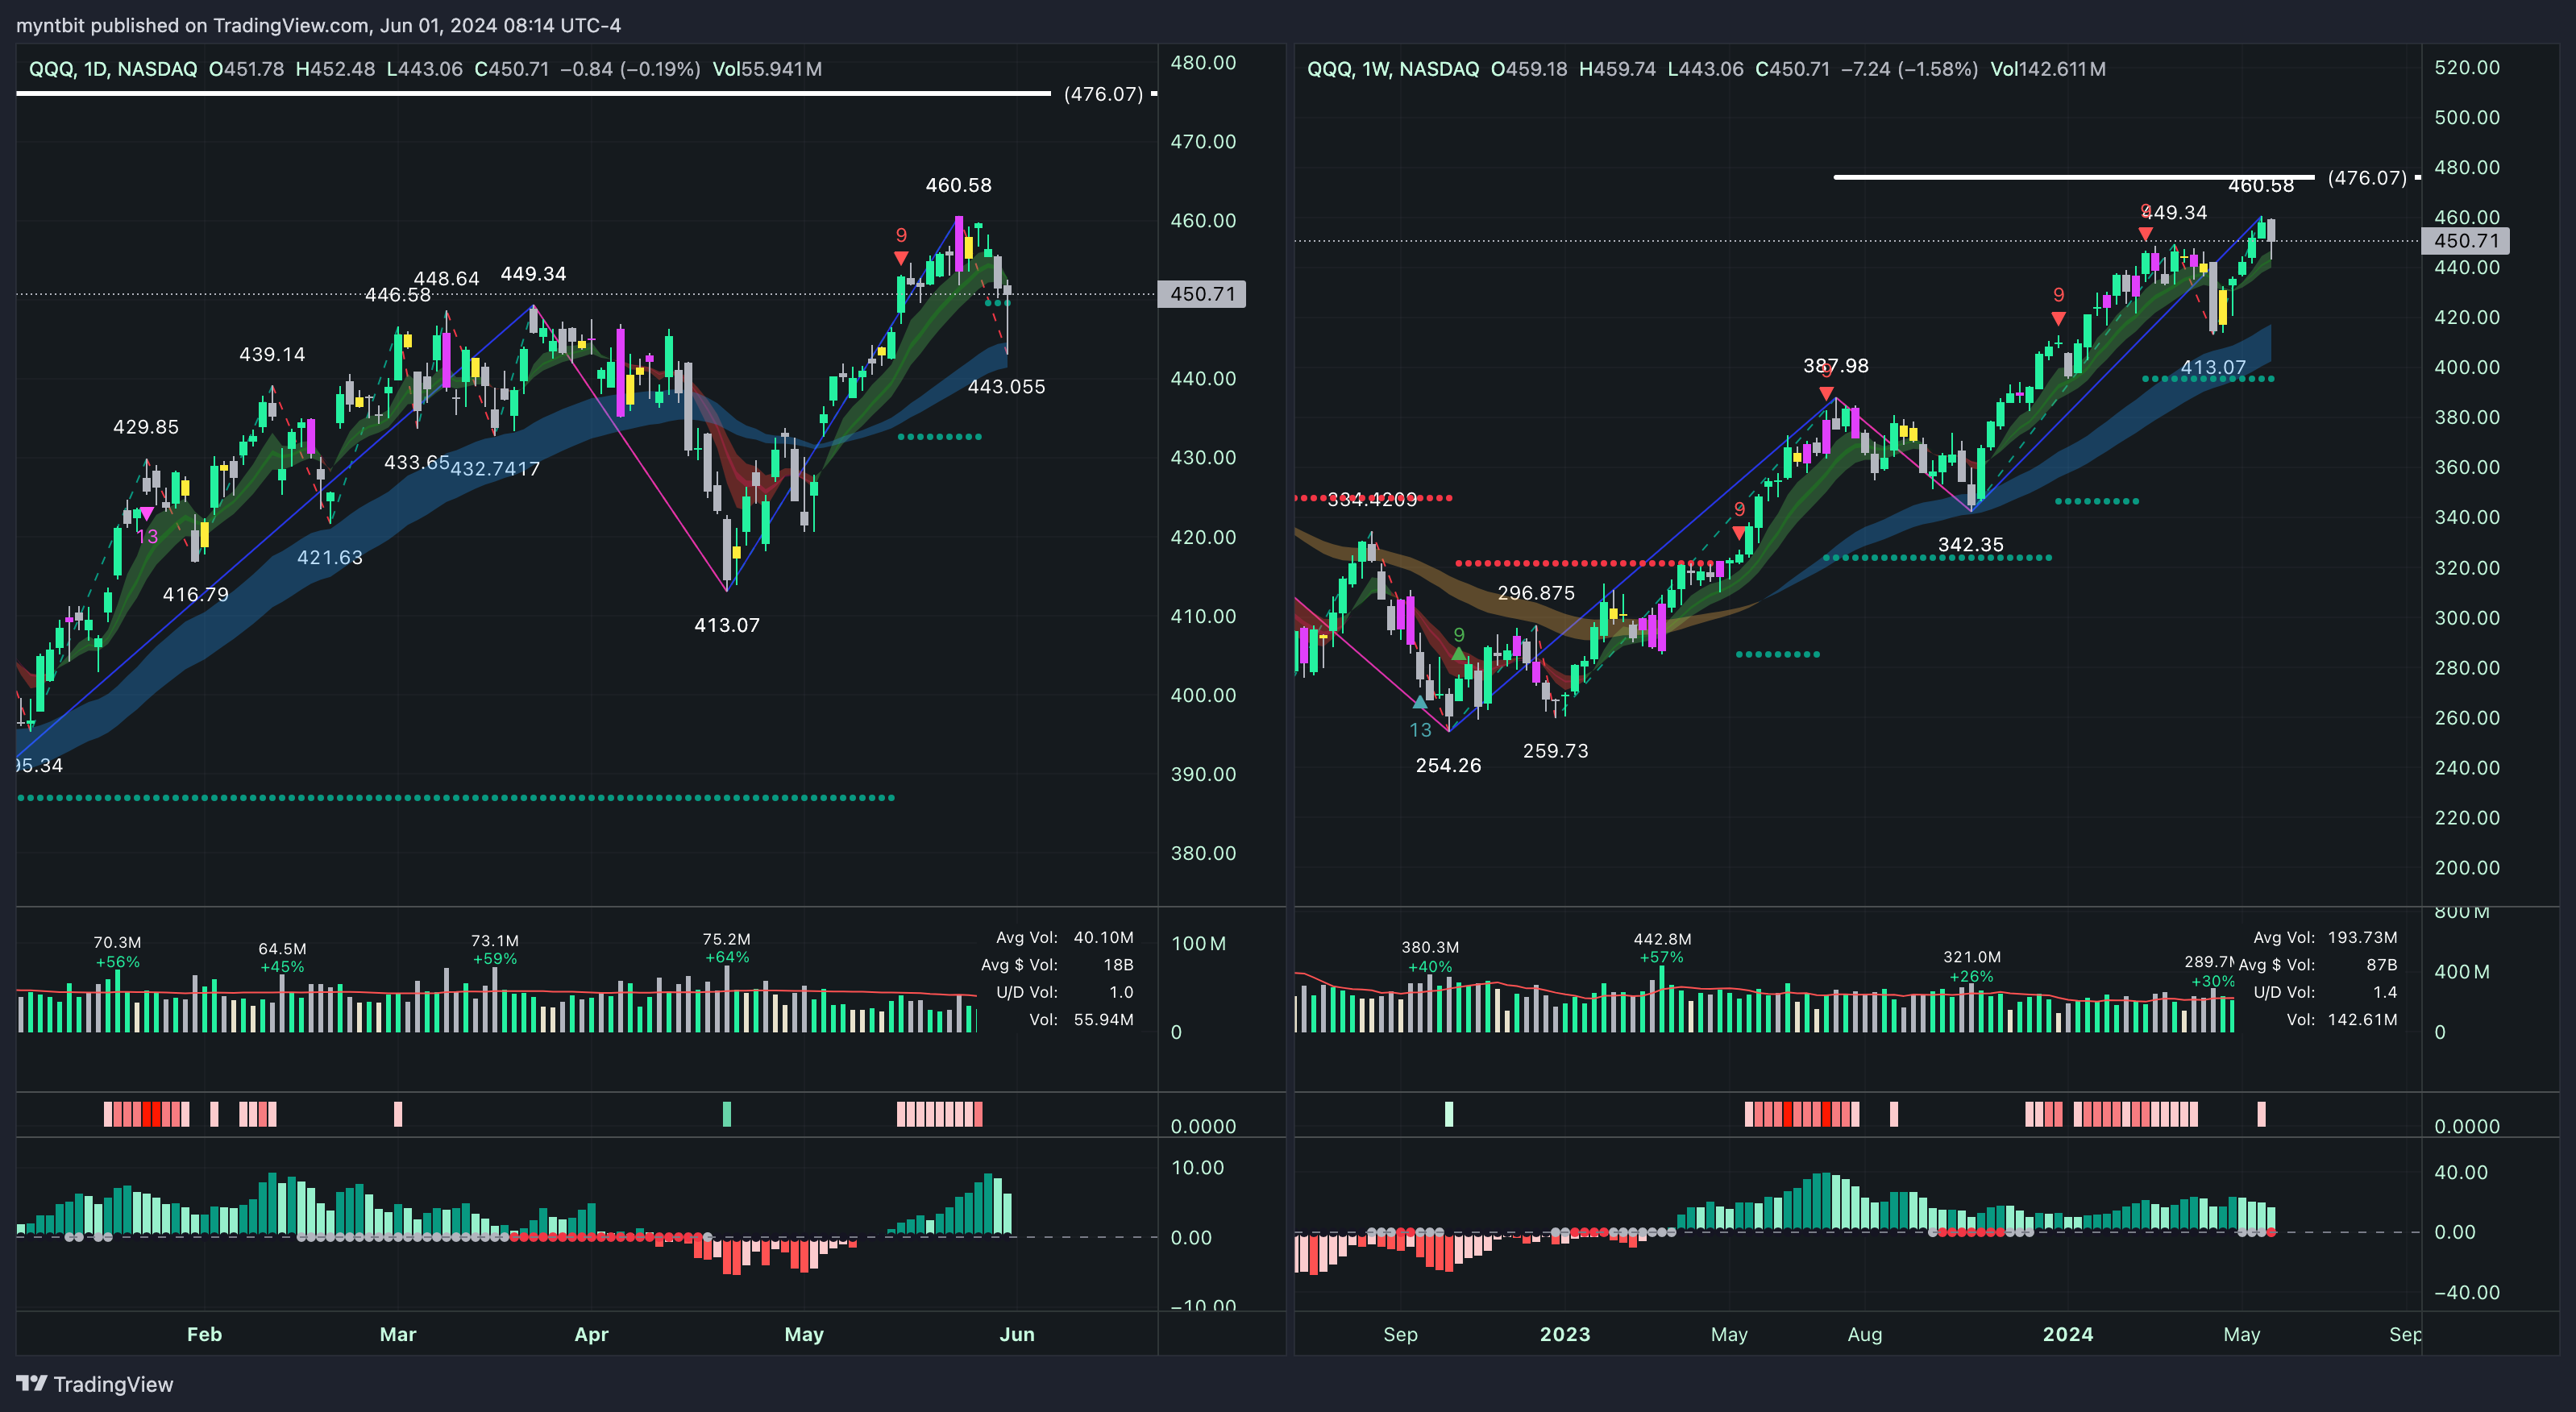Click the 416.79 swing low label
Viewport: 2576px width, 1412px height.
pyautogui.click(x=196, y=594)
